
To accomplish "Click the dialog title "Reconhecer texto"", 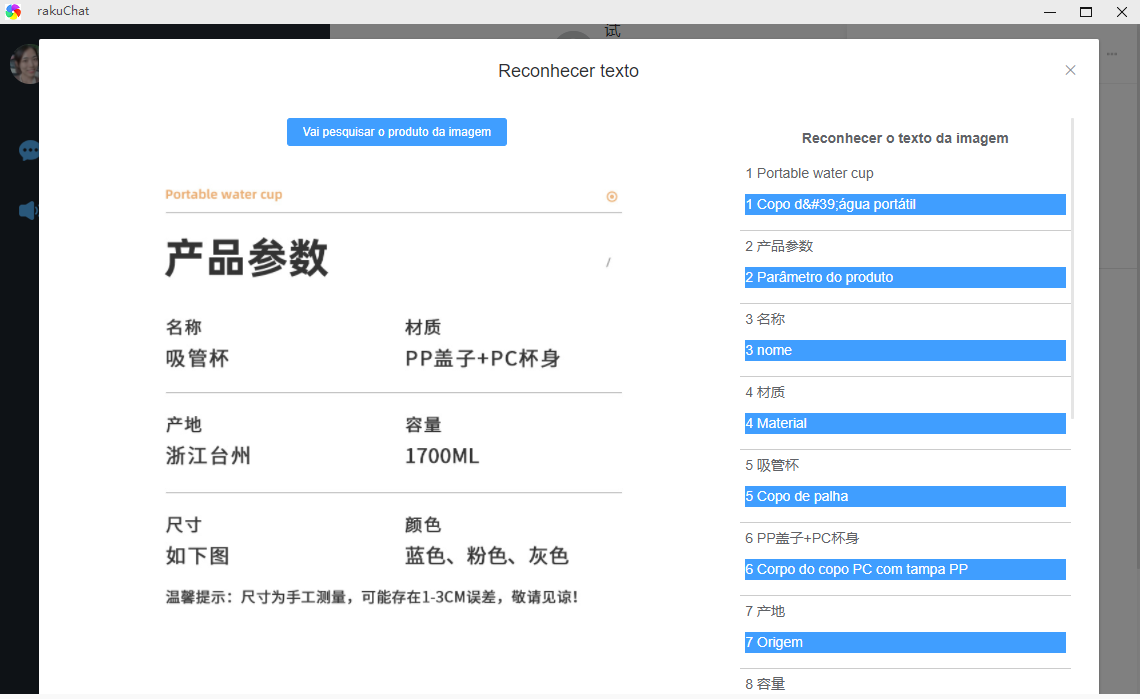I will [569, 71].
